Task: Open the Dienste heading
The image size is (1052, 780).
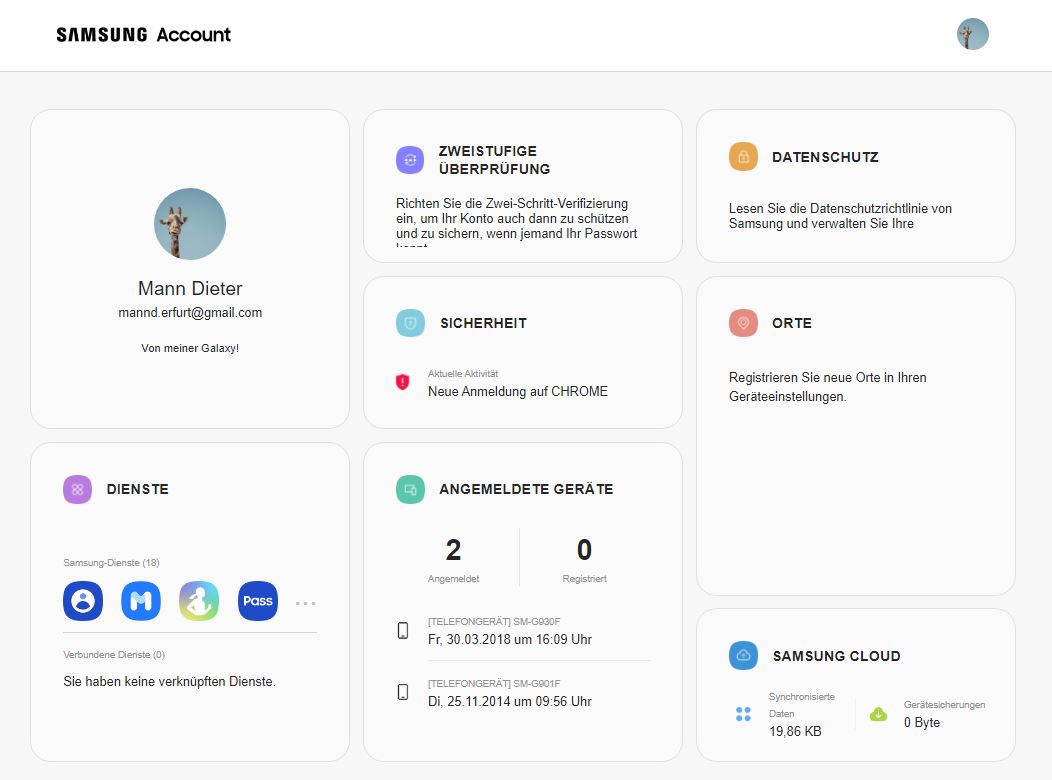Action: coord(138,490)
